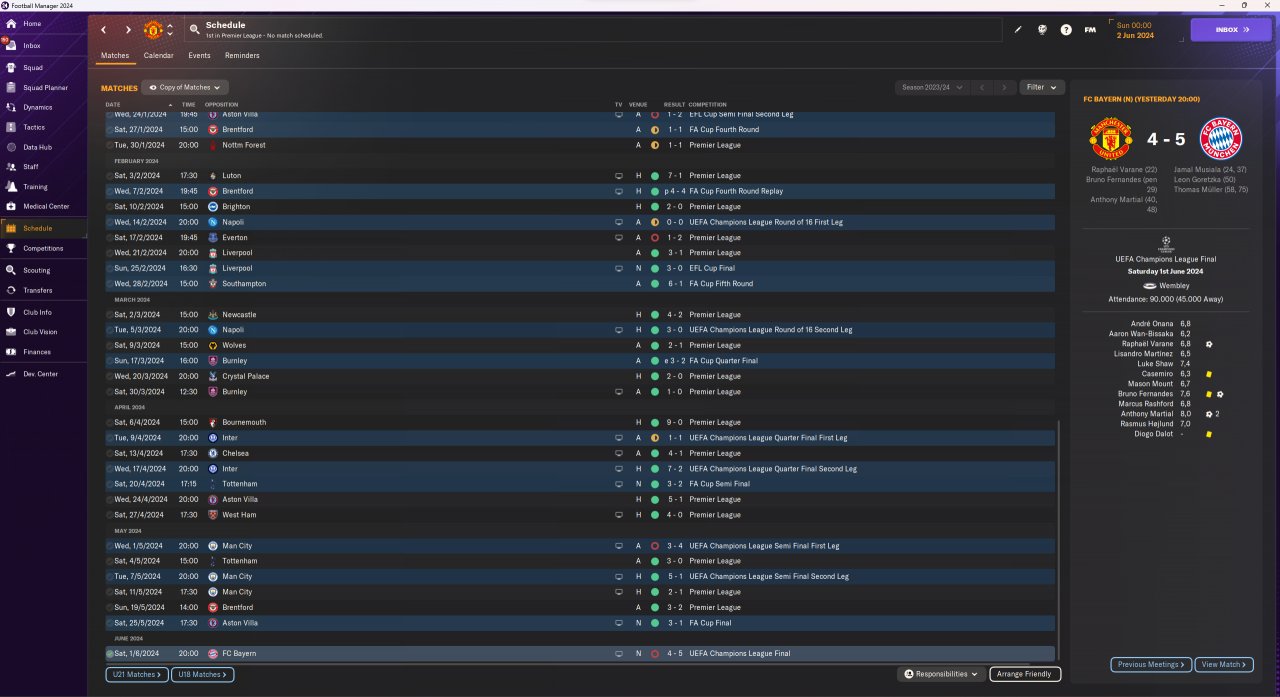Open the Tactics screen
Image resolution: width=1280 pixels, height=697 pixels.
pyautogui.click(x=34, y=127)
